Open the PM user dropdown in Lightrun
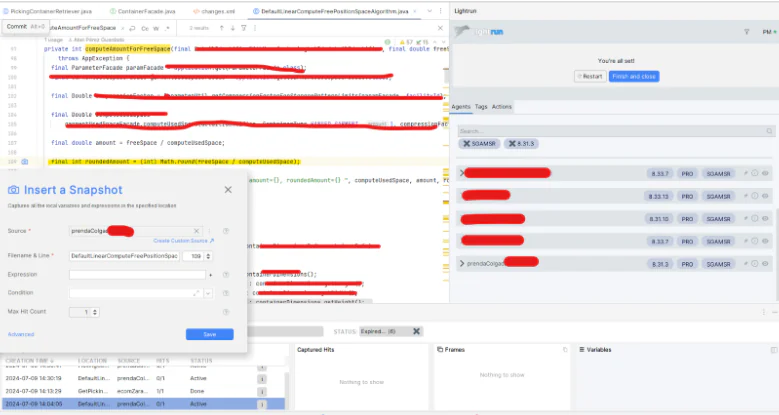The height and width of the screenshot is (415, 779). (764, 32)
